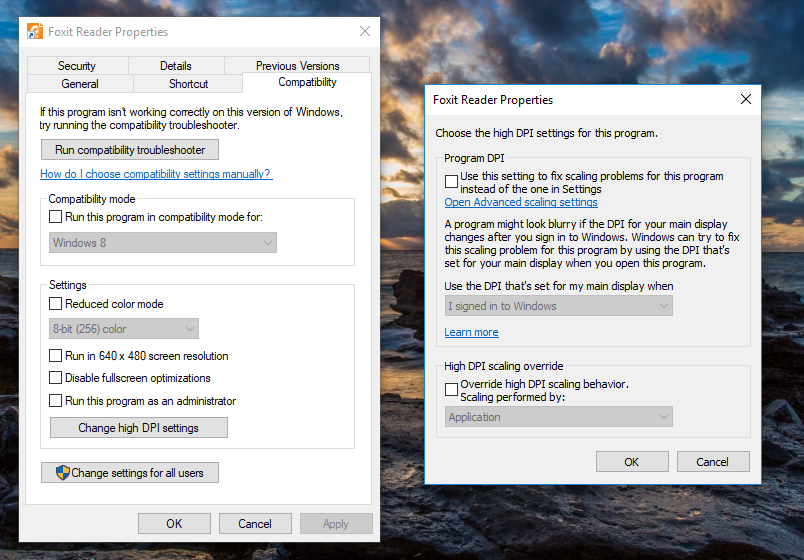This screenshot has width=804, height=560.
Task: Open Advanced scaling settings link
Action: 521,202
